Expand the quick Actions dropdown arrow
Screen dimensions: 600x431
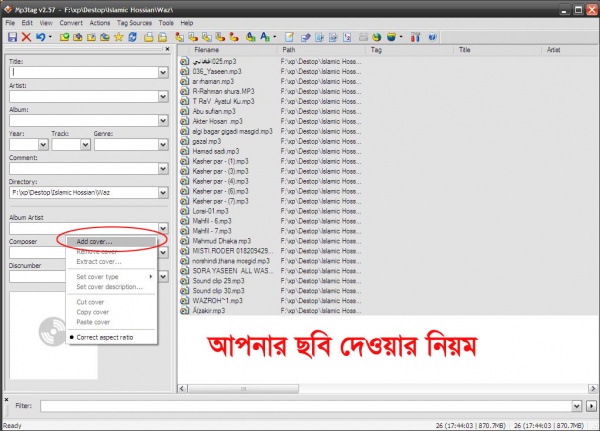coord(275,37)
